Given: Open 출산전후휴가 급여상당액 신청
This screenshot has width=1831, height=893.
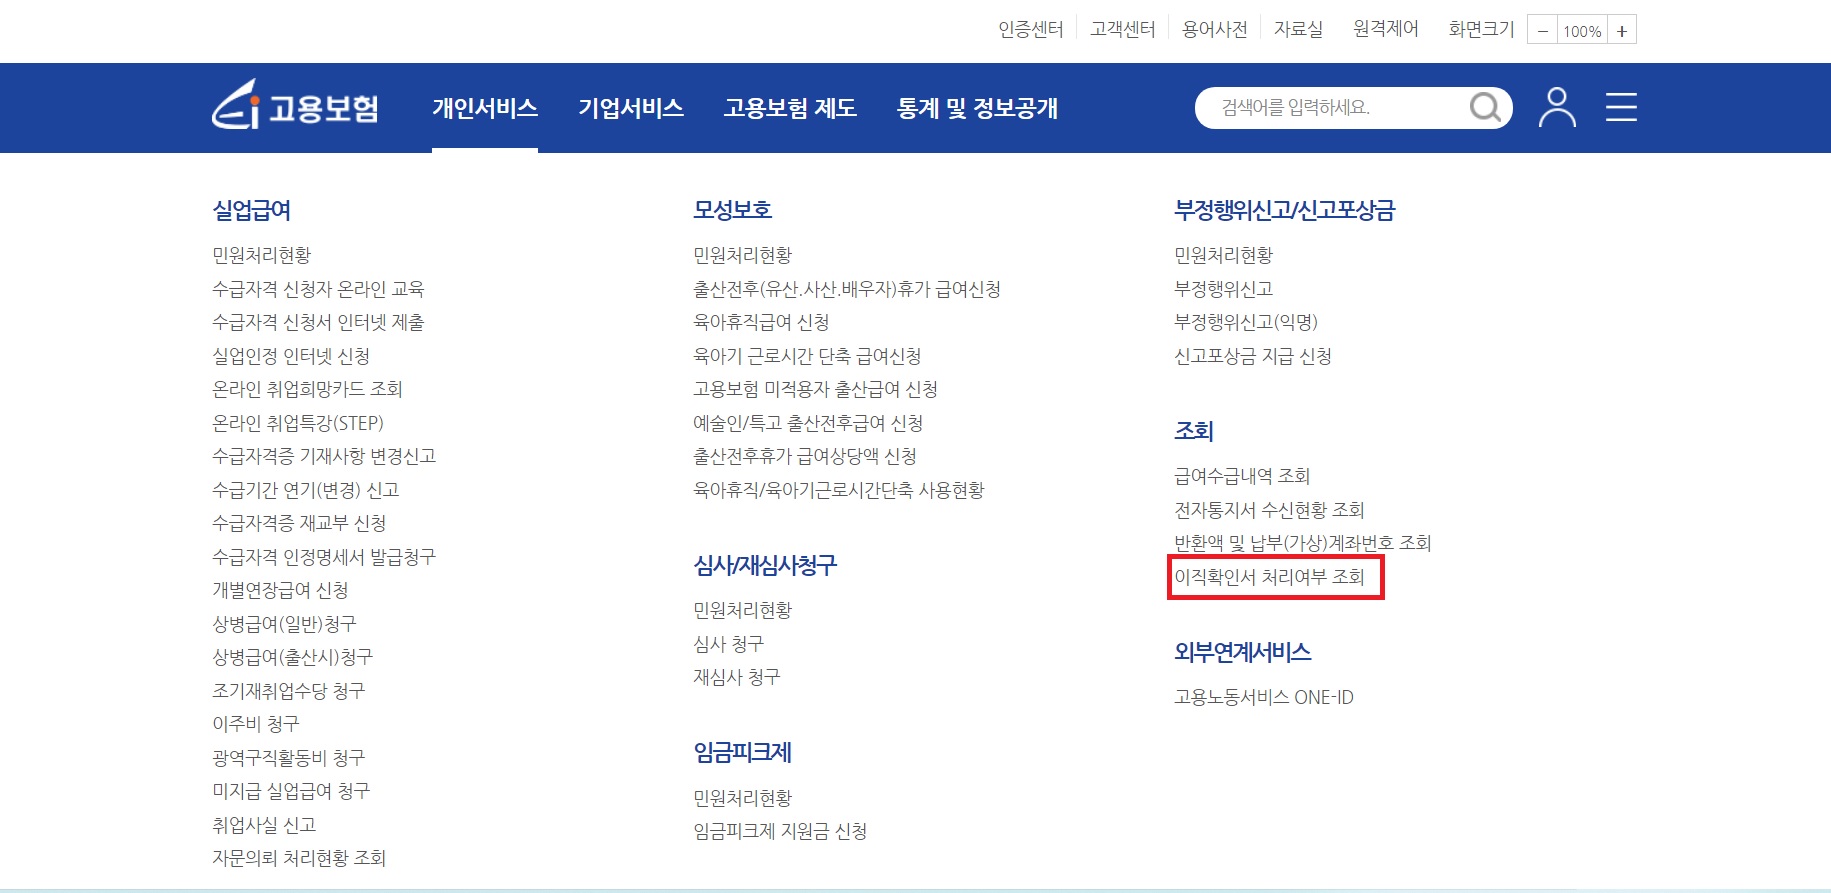Looking at the screenshot, I should pos(805,456).
